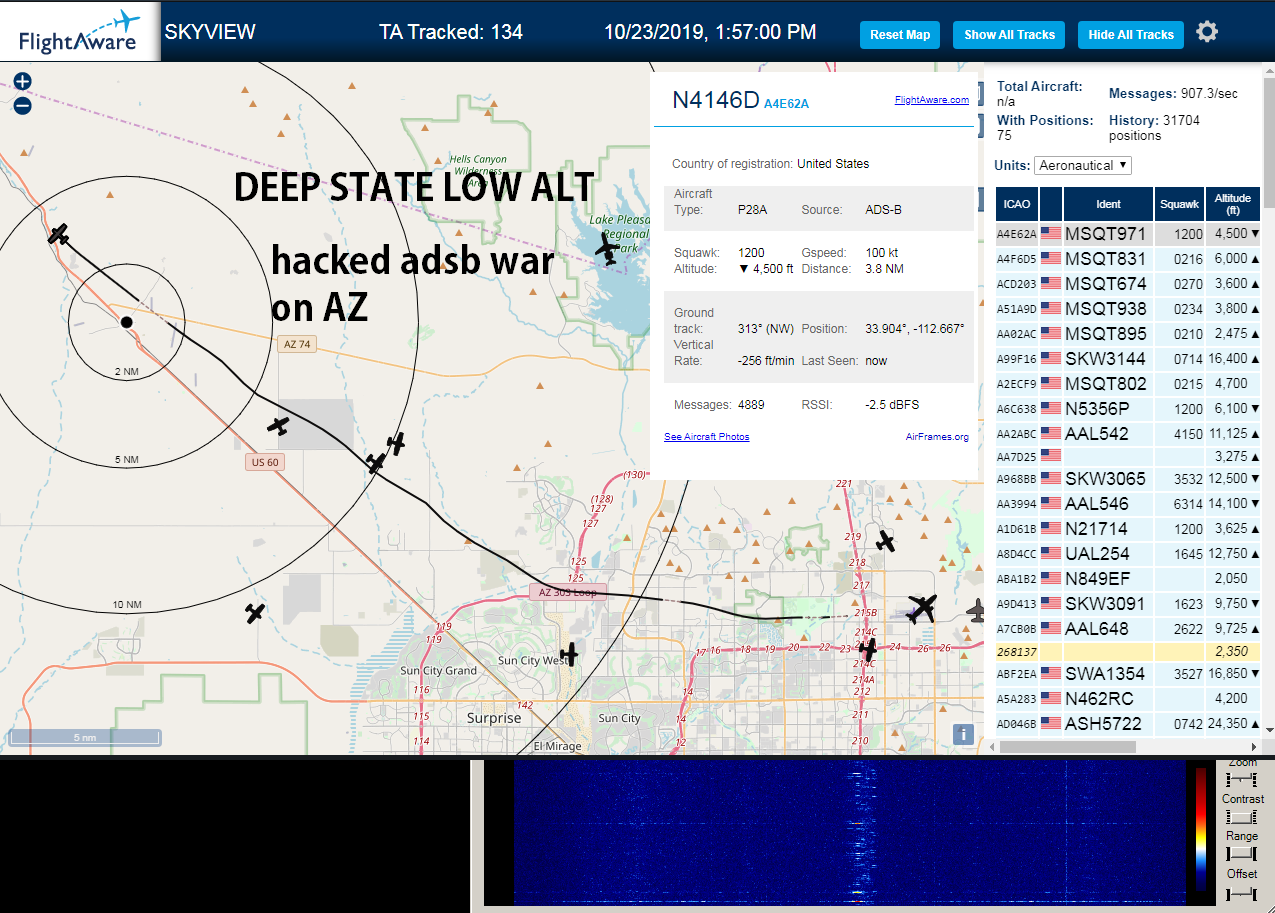
Task: Select the yellow 268137 row
Action: pos(1128,651)
